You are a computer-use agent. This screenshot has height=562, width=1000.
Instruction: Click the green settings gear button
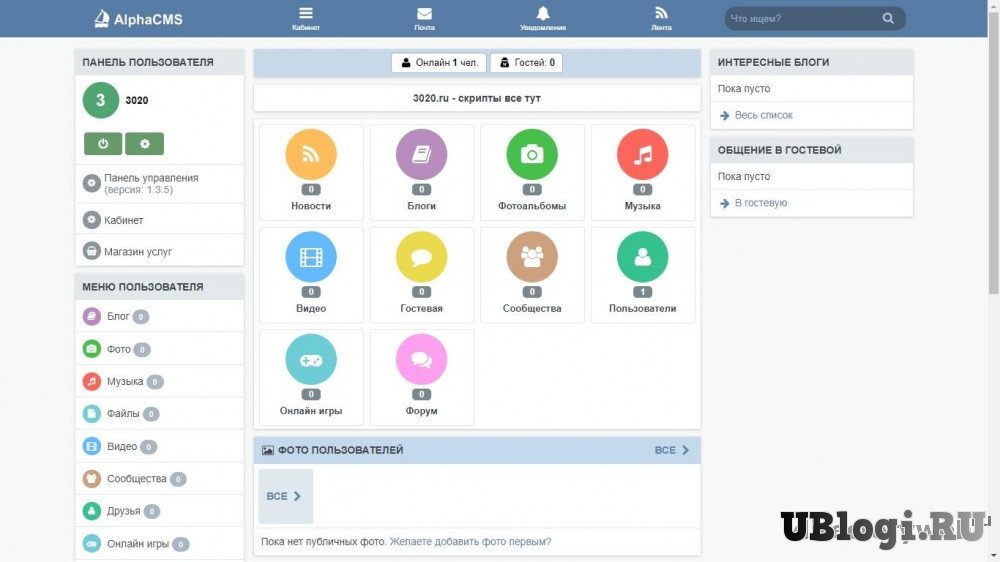pos(144,144)
